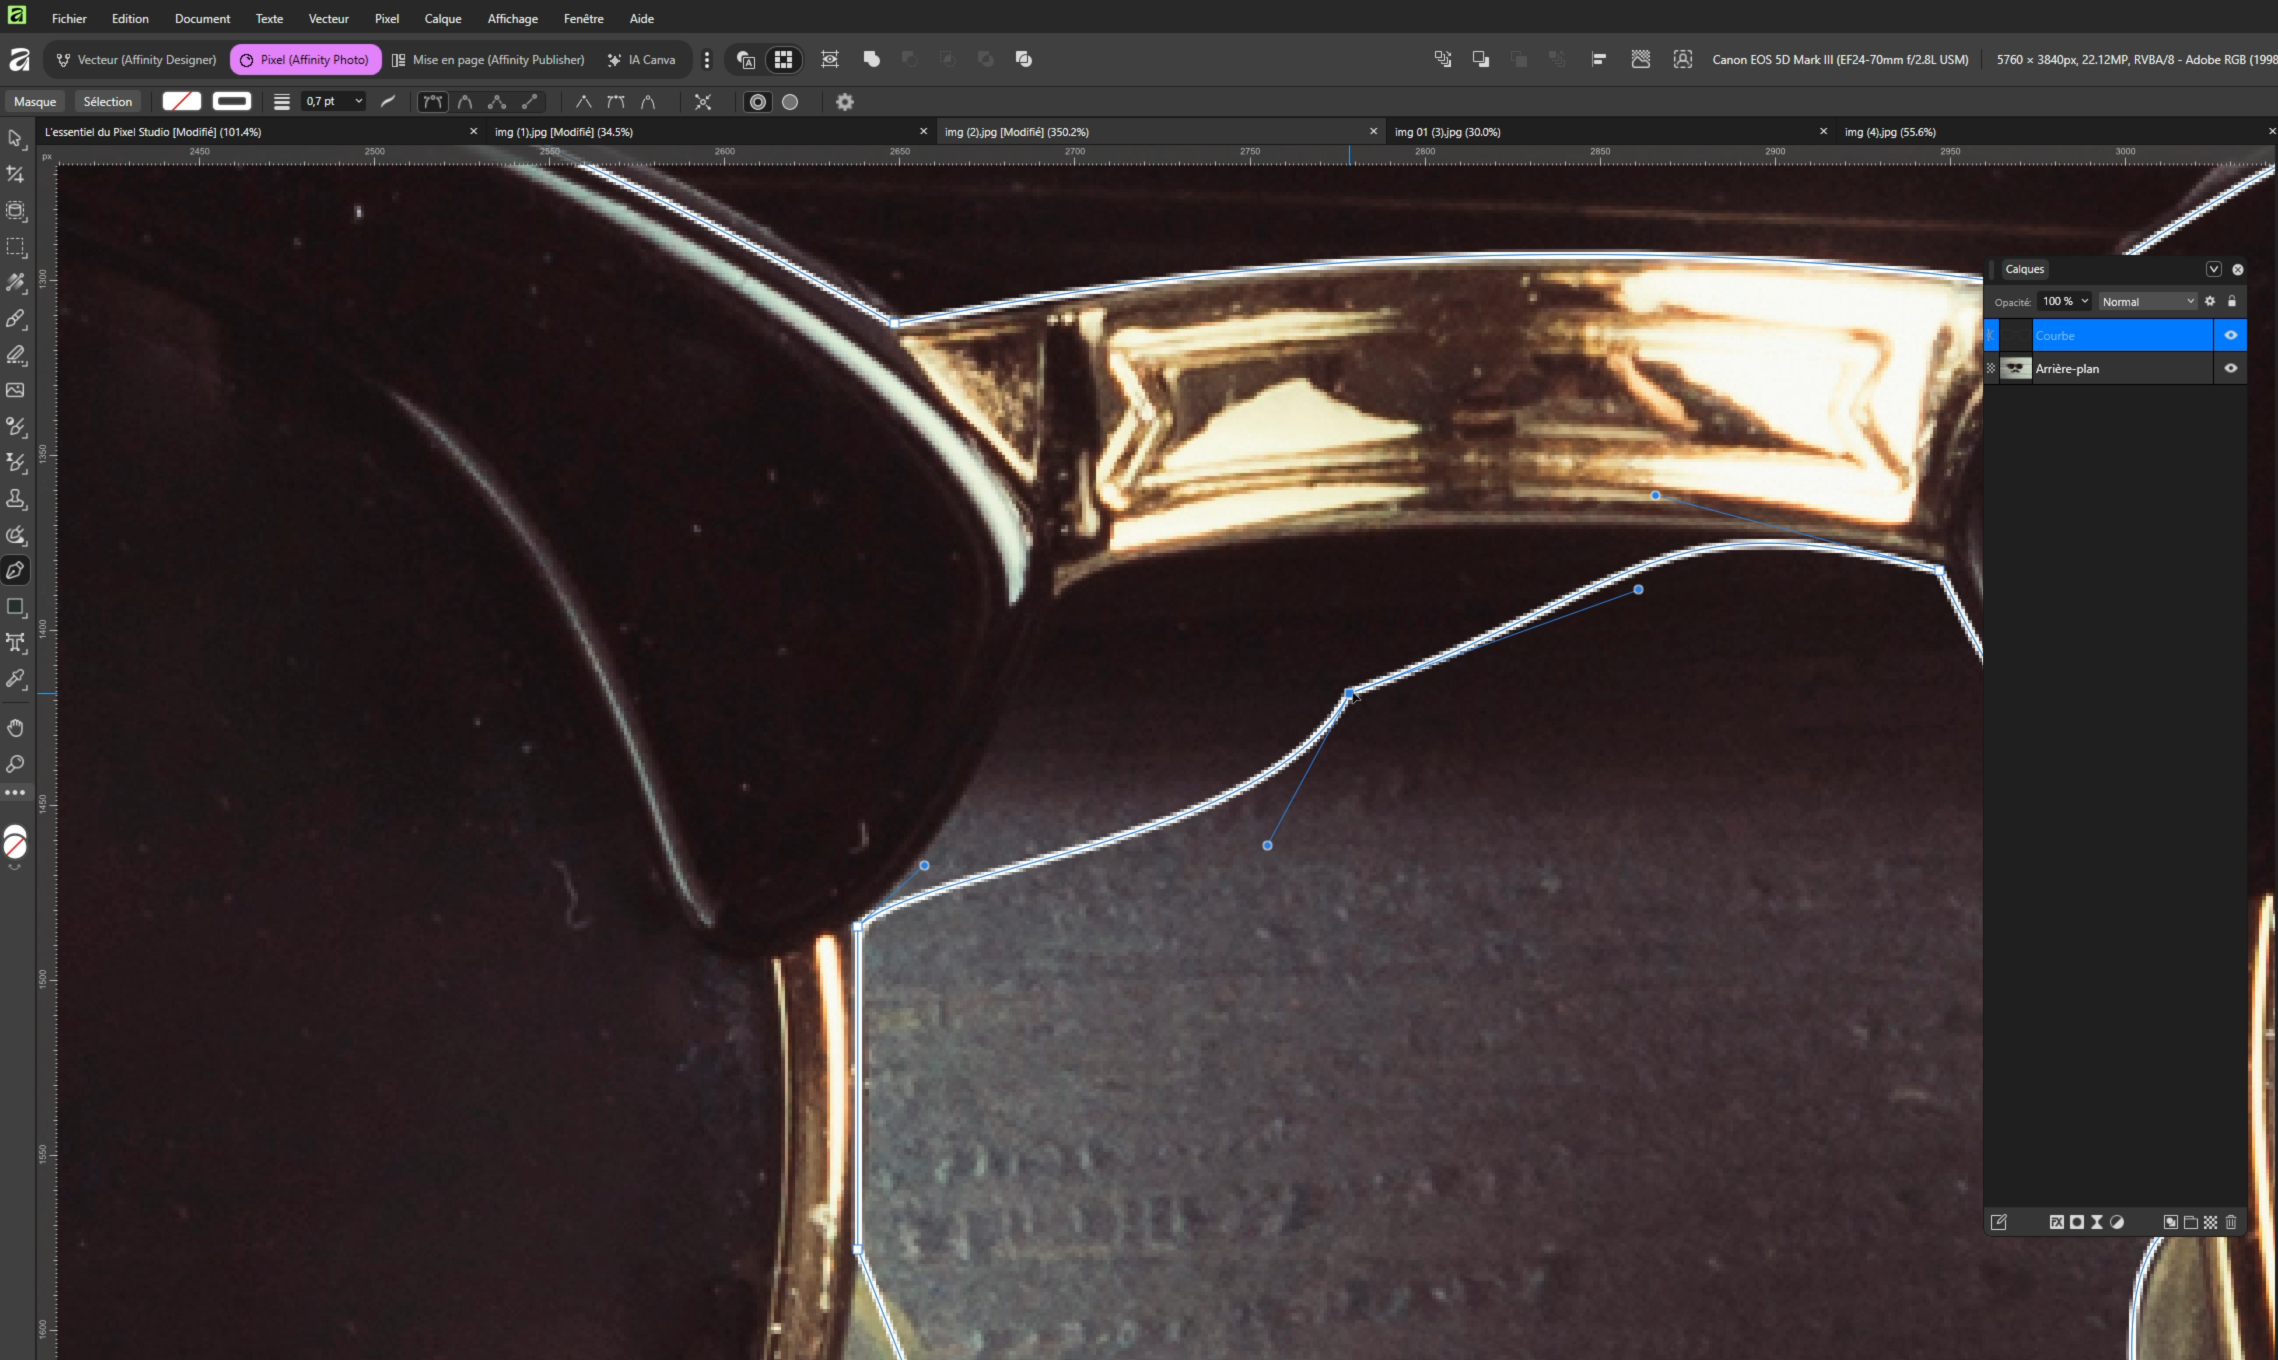Hide the Arrière-plan layer
The width and height of the screenshot is (2278, 1360).
(x=2230, y=368)
